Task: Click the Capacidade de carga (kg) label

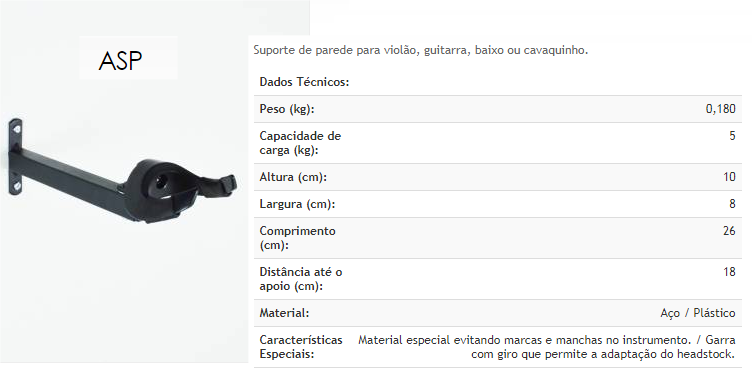Action: coord(300,143)
